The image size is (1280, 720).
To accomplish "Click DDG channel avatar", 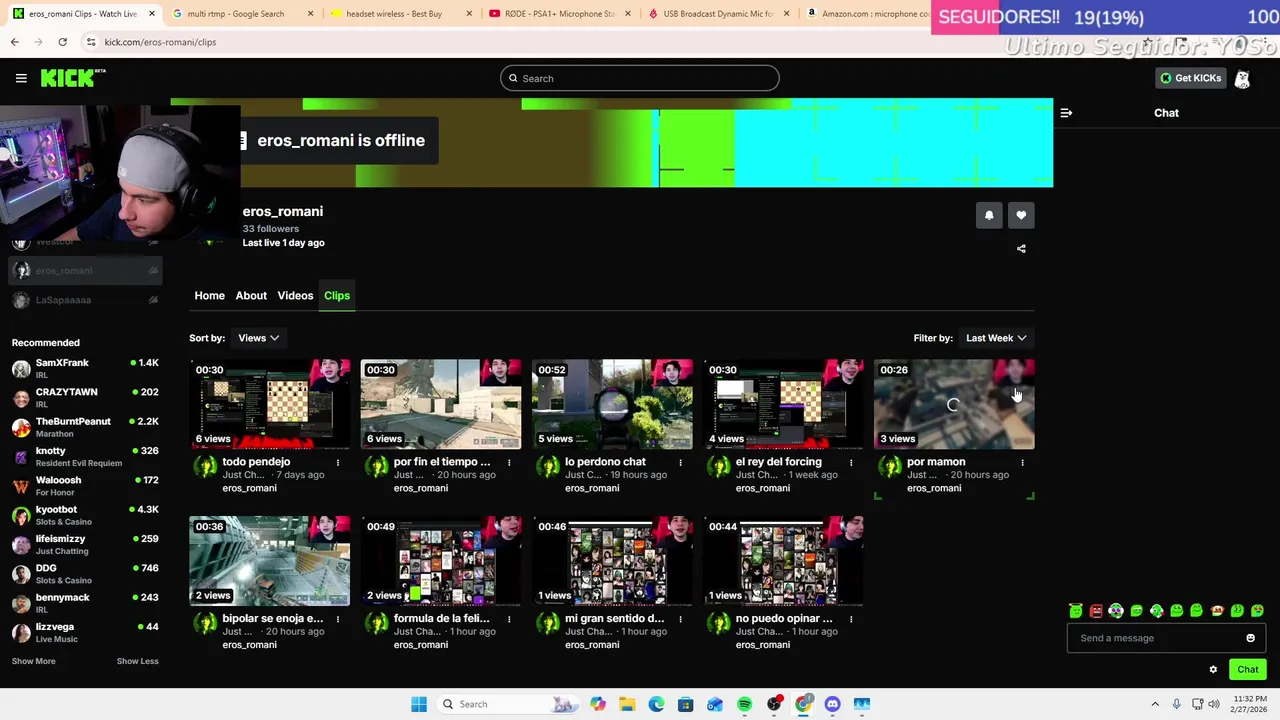I will (21, 574).
